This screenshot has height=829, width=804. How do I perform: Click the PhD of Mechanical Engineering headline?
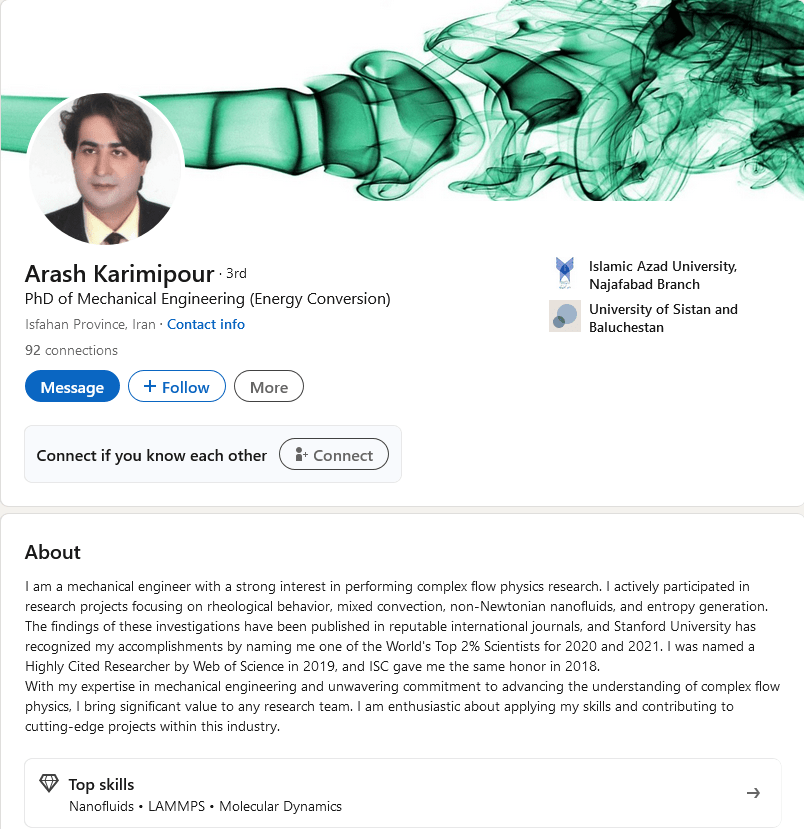tap(207, 299)
